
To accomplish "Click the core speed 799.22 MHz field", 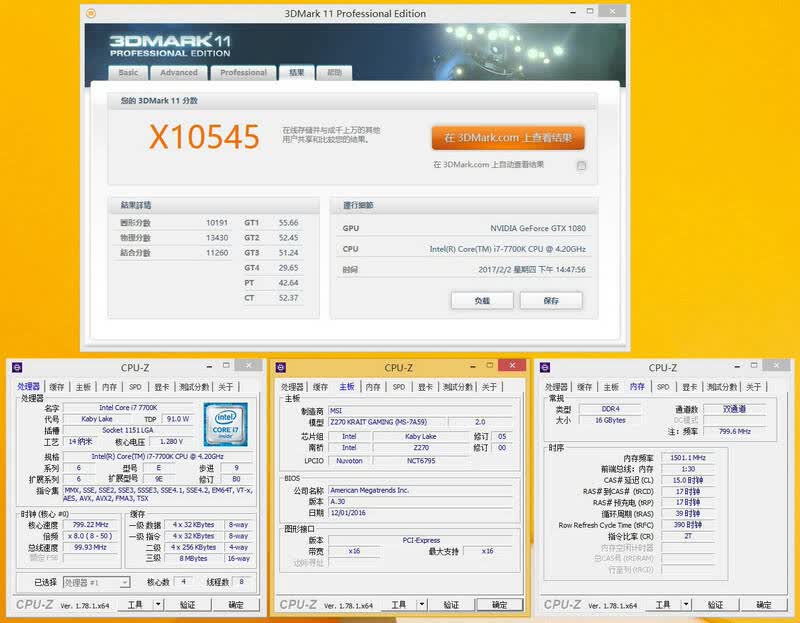I will tap(91, 525).
